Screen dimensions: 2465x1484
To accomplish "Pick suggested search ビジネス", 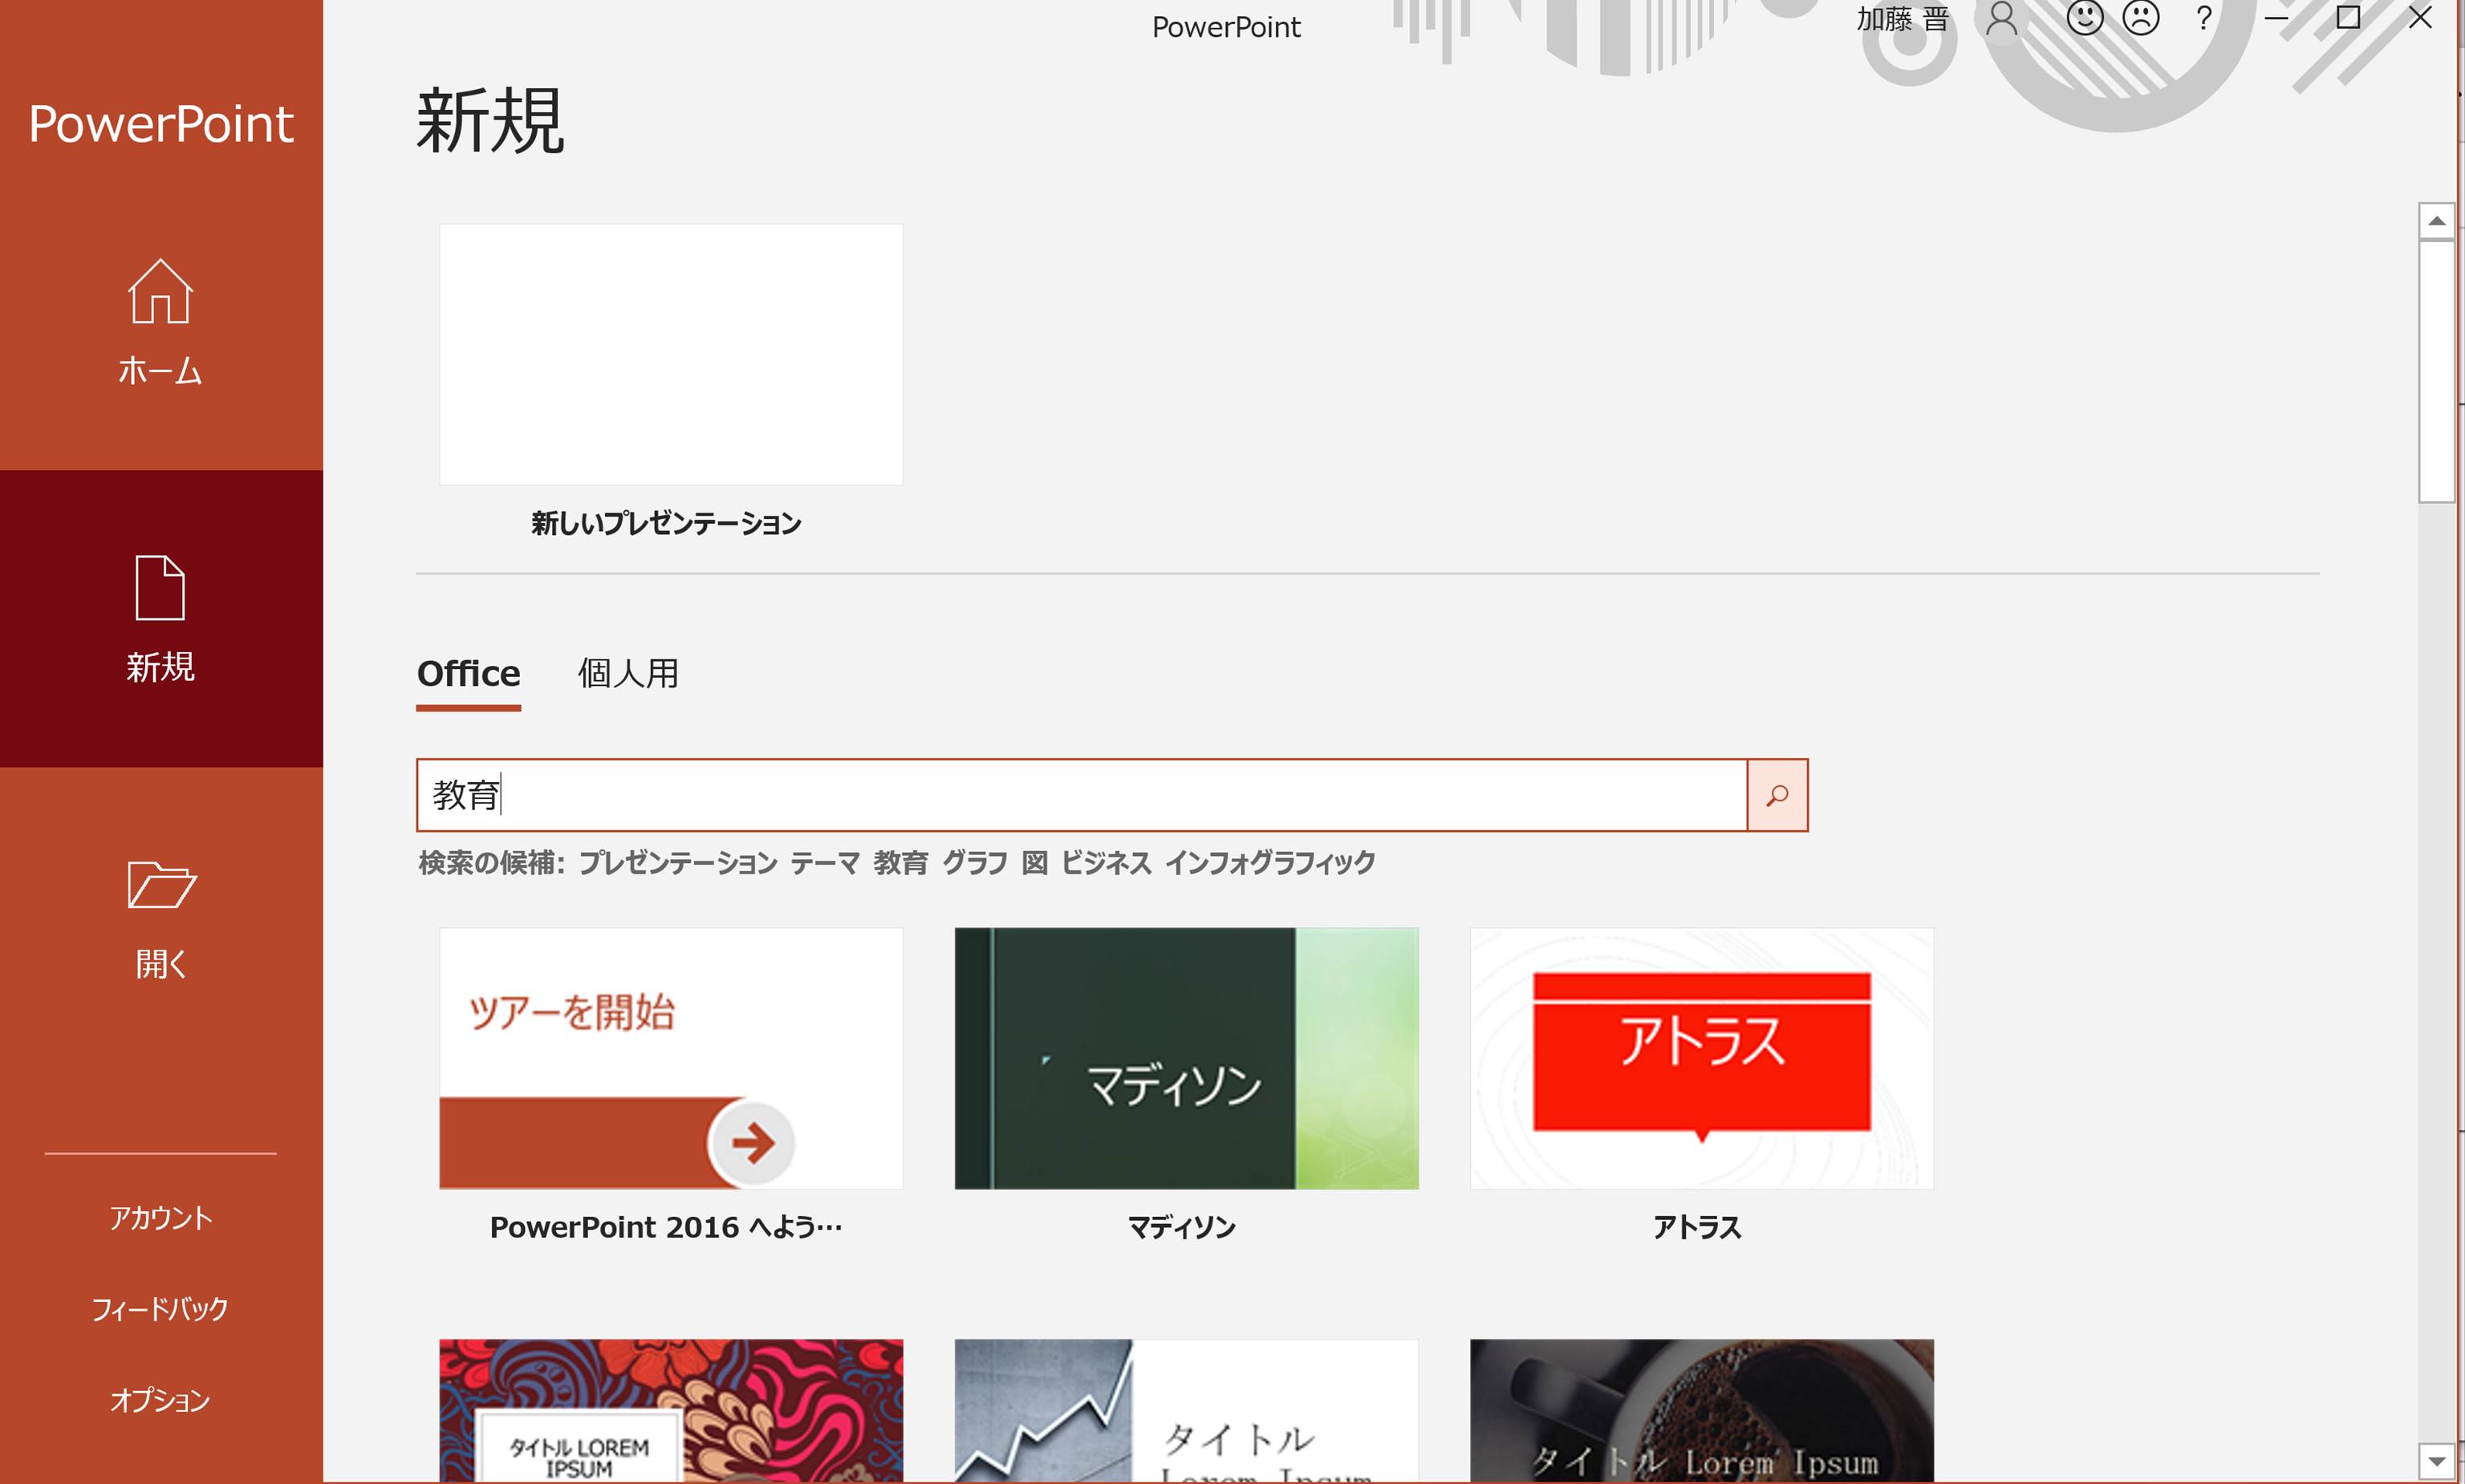I will [1106, 862].
